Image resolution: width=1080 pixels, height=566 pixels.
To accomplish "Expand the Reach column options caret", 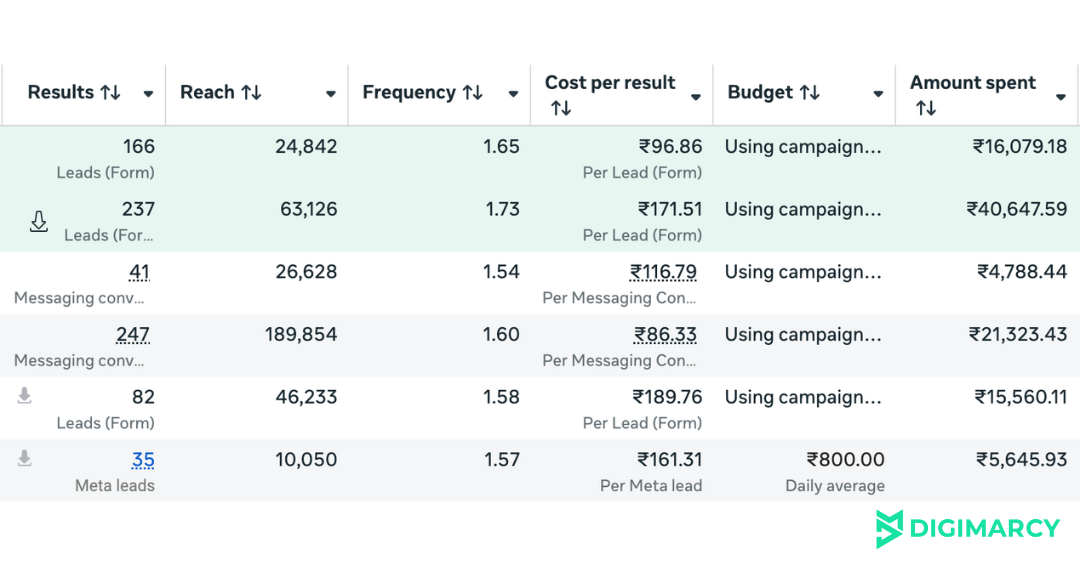I will (330, 95).
